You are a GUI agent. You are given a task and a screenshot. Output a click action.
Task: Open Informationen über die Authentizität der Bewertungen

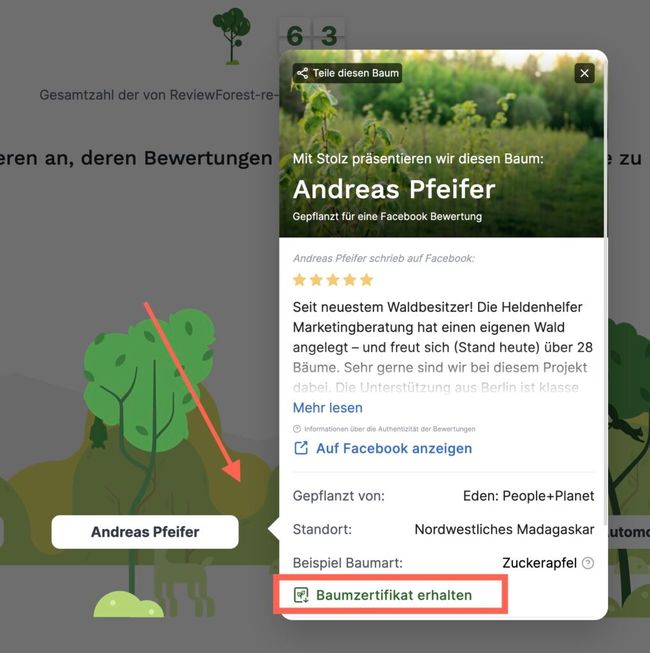pyautogui.click(x=389, y=429)
